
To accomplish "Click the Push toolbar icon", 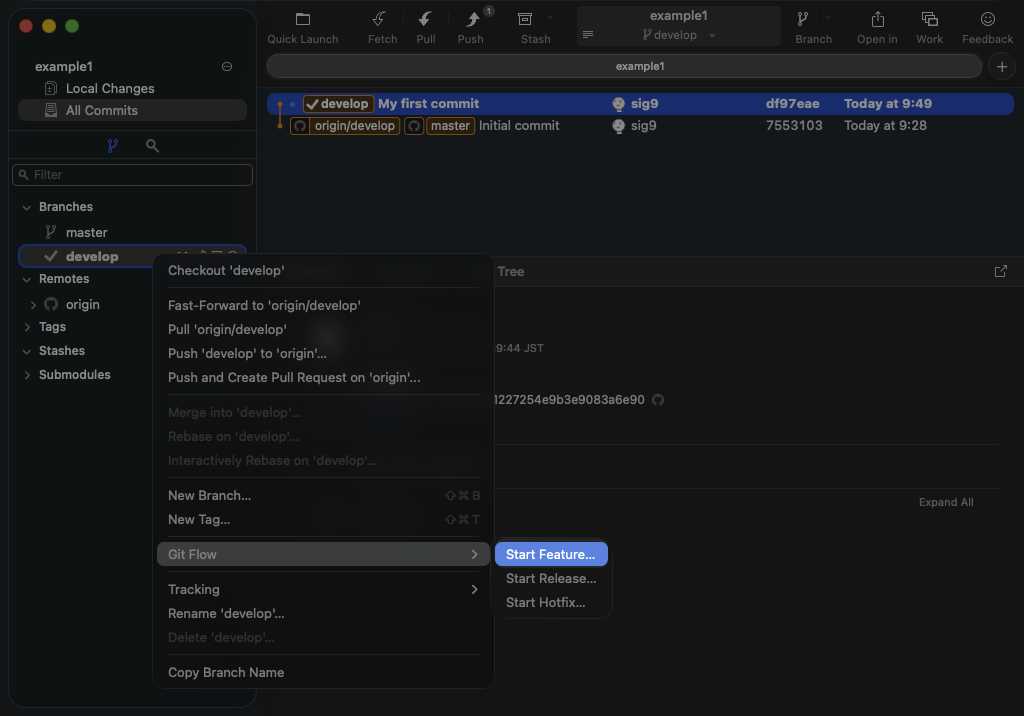I will coord(472,20).
